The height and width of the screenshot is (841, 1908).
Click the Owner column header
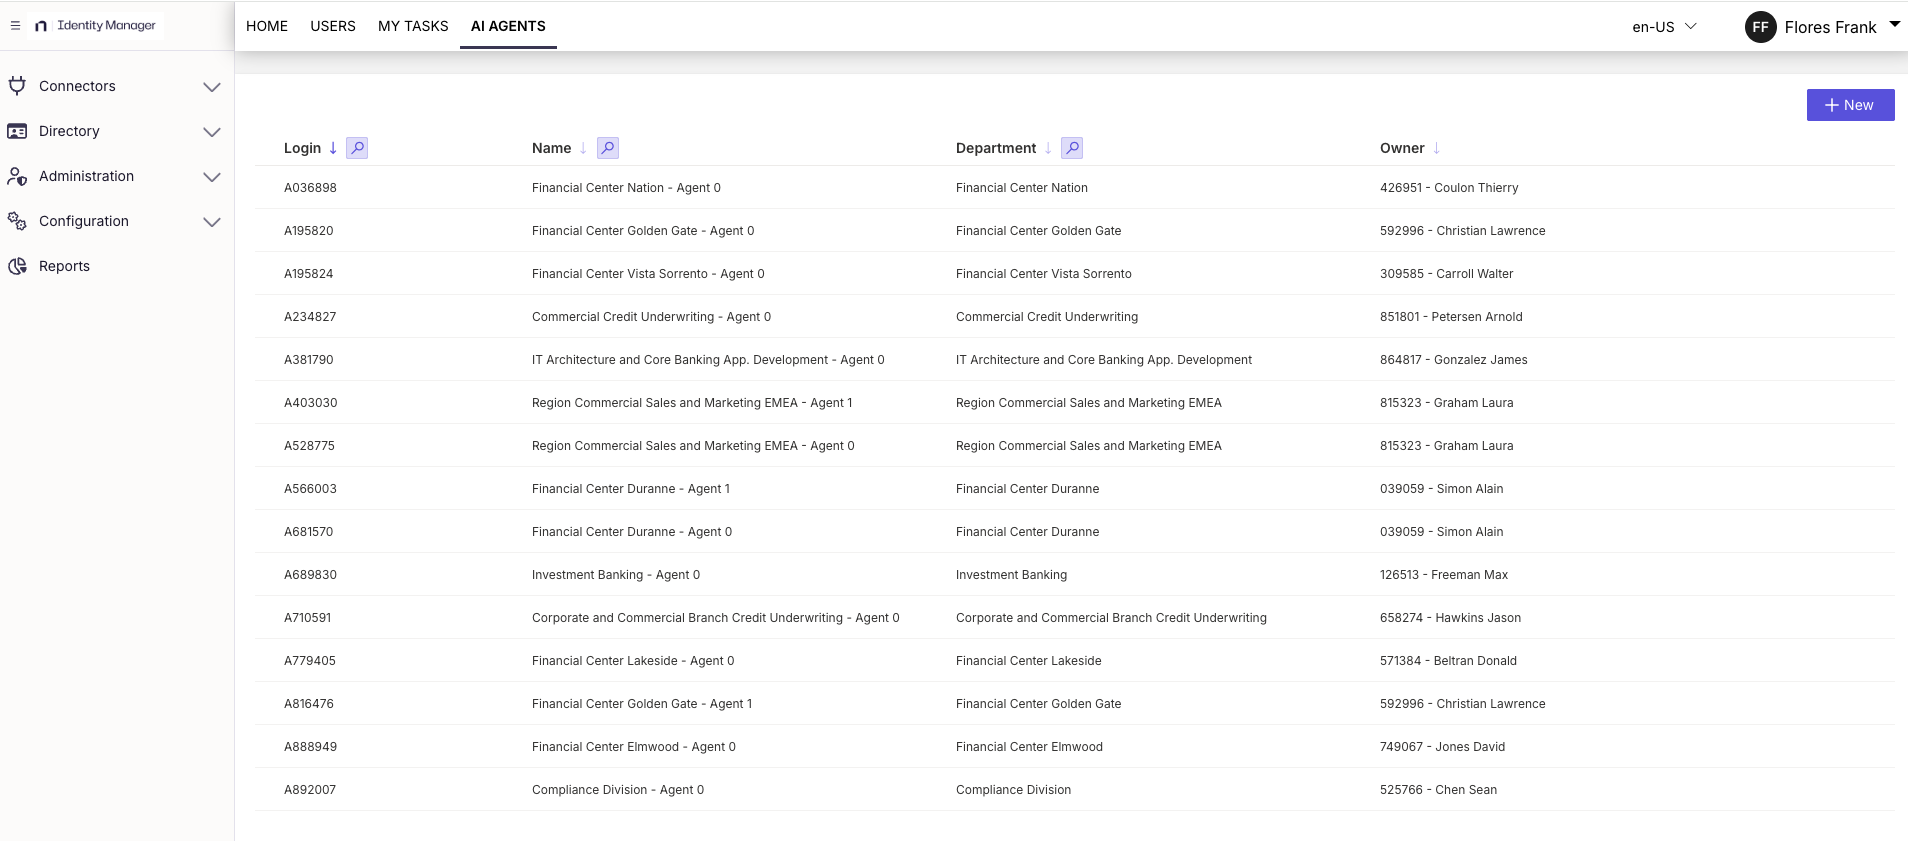(x=1402, y=148)
